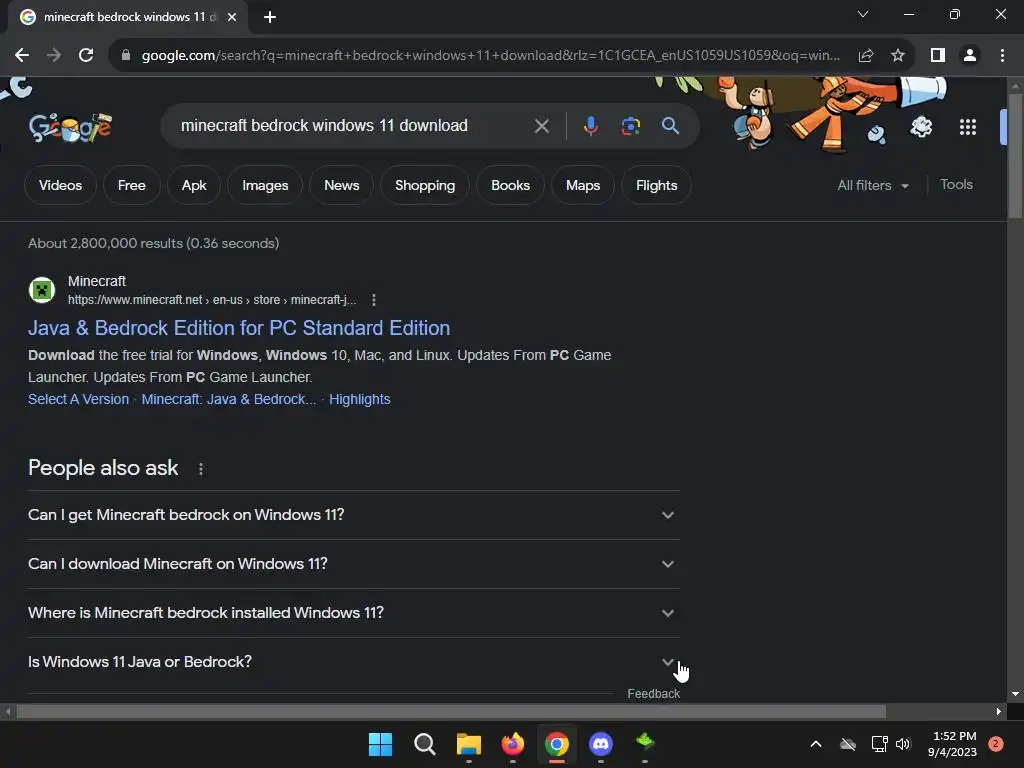
Task: Open Windows taskbar search
Action: 424,744
